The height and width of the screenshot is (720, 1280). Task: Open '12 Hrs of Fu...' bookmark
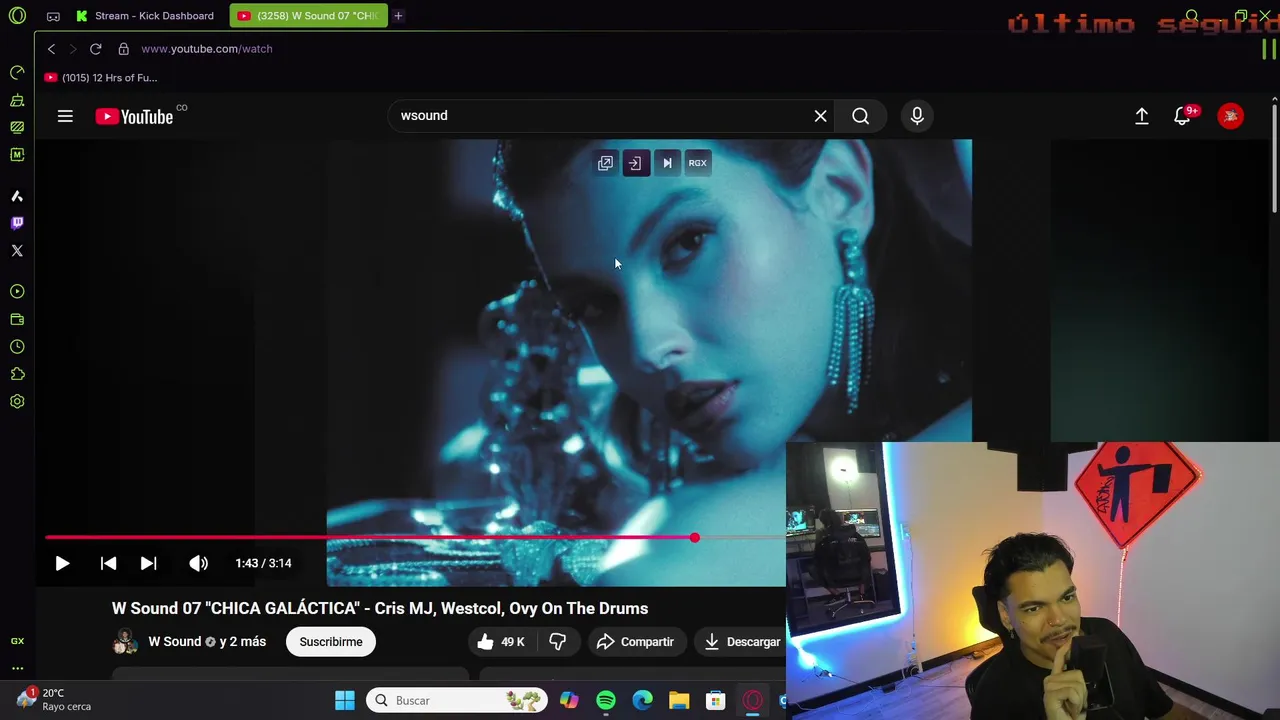pyautogui.click(x=101, y=78)
